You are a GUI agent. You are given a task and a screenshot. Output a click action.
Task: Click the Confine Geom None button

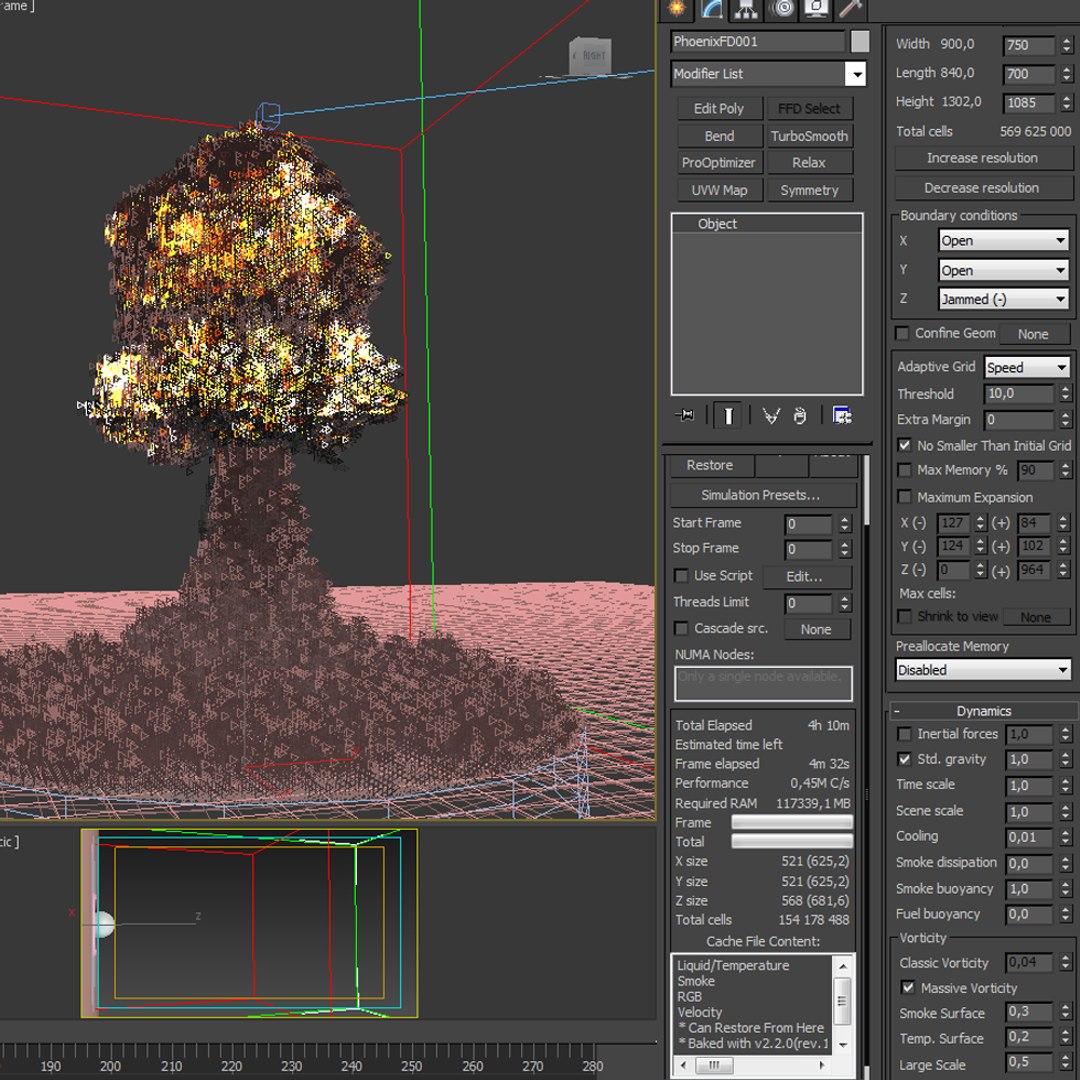(x=1033, y=334)
